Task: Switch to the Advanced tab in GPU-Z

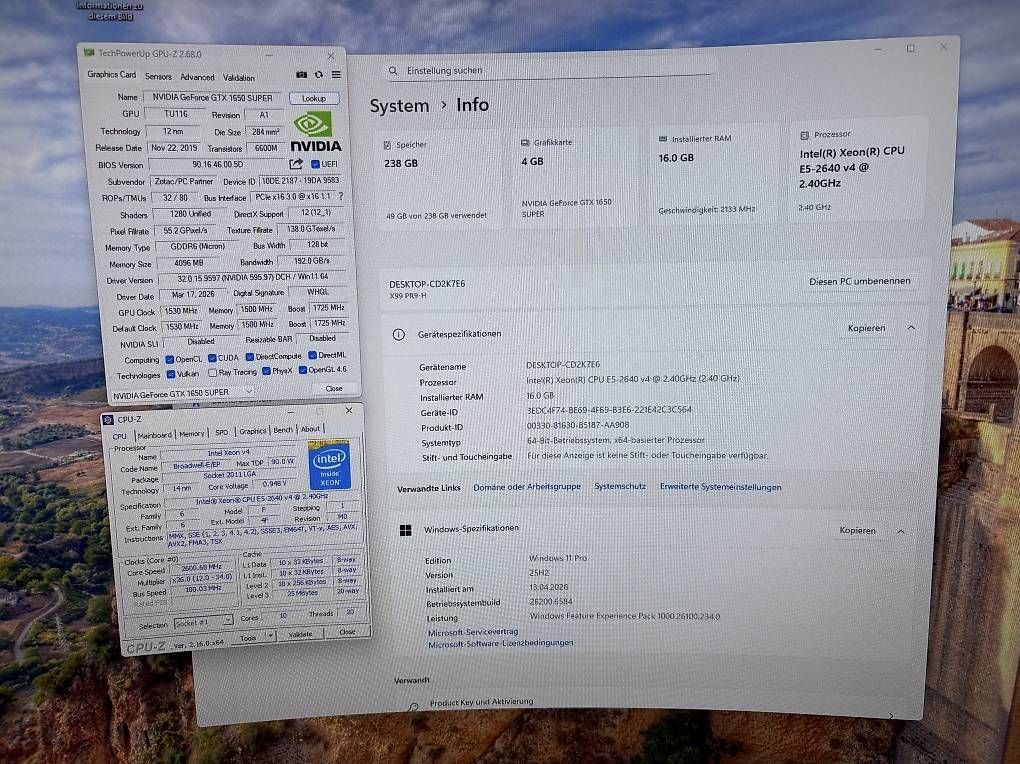Action: [197, 77]
